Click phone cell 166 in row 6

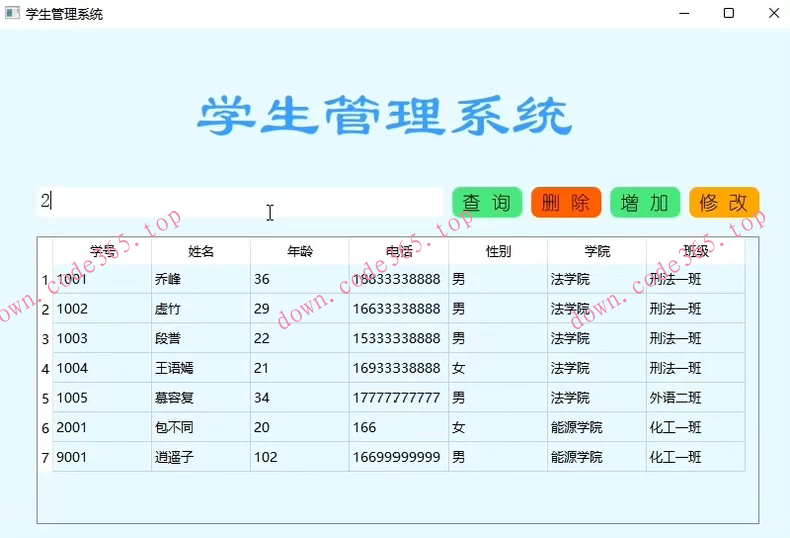pos(399,428)
